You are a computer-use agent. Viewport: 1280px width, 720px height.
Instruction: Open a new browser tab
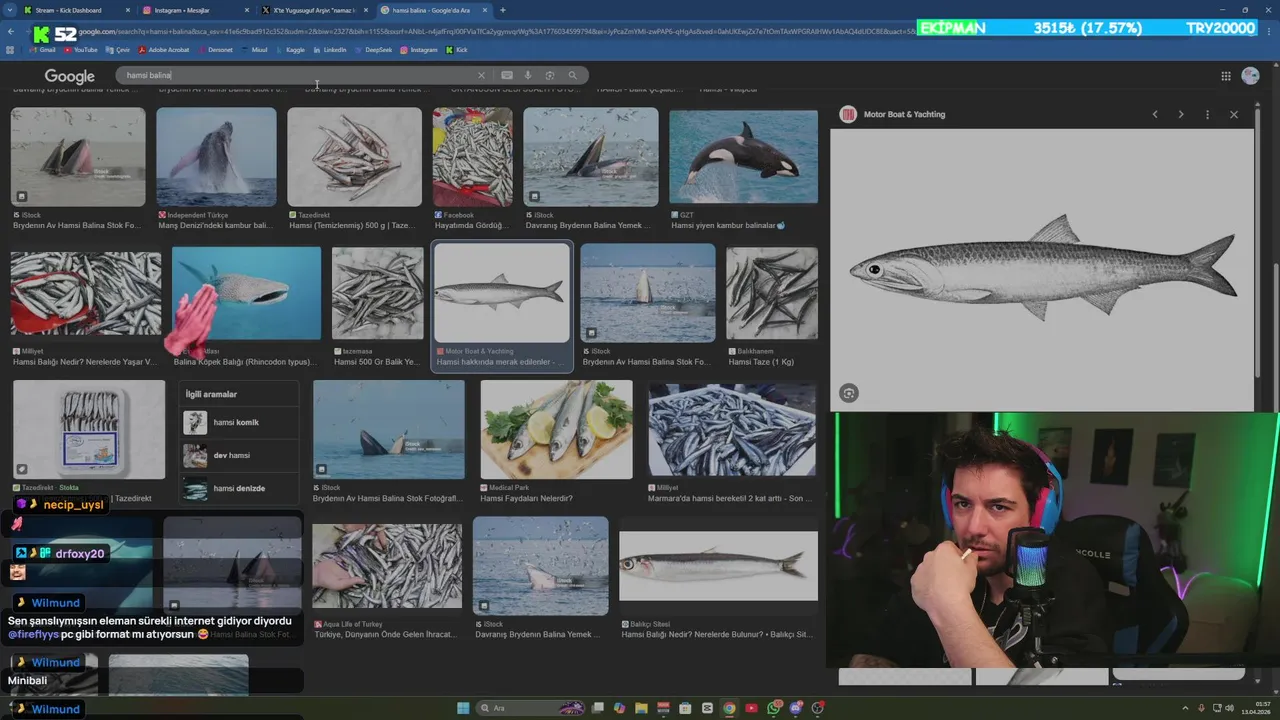click(x=502, y=10)
